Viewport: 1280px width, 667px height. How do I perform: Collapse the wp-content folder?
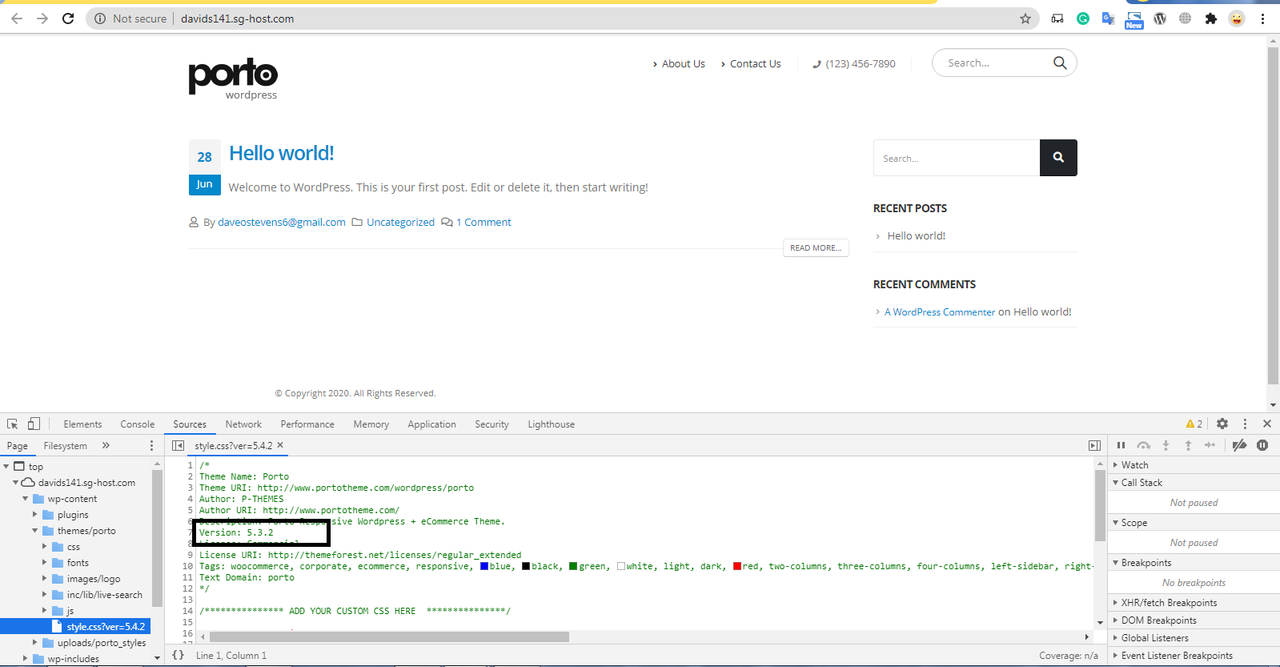pos(27,498)
